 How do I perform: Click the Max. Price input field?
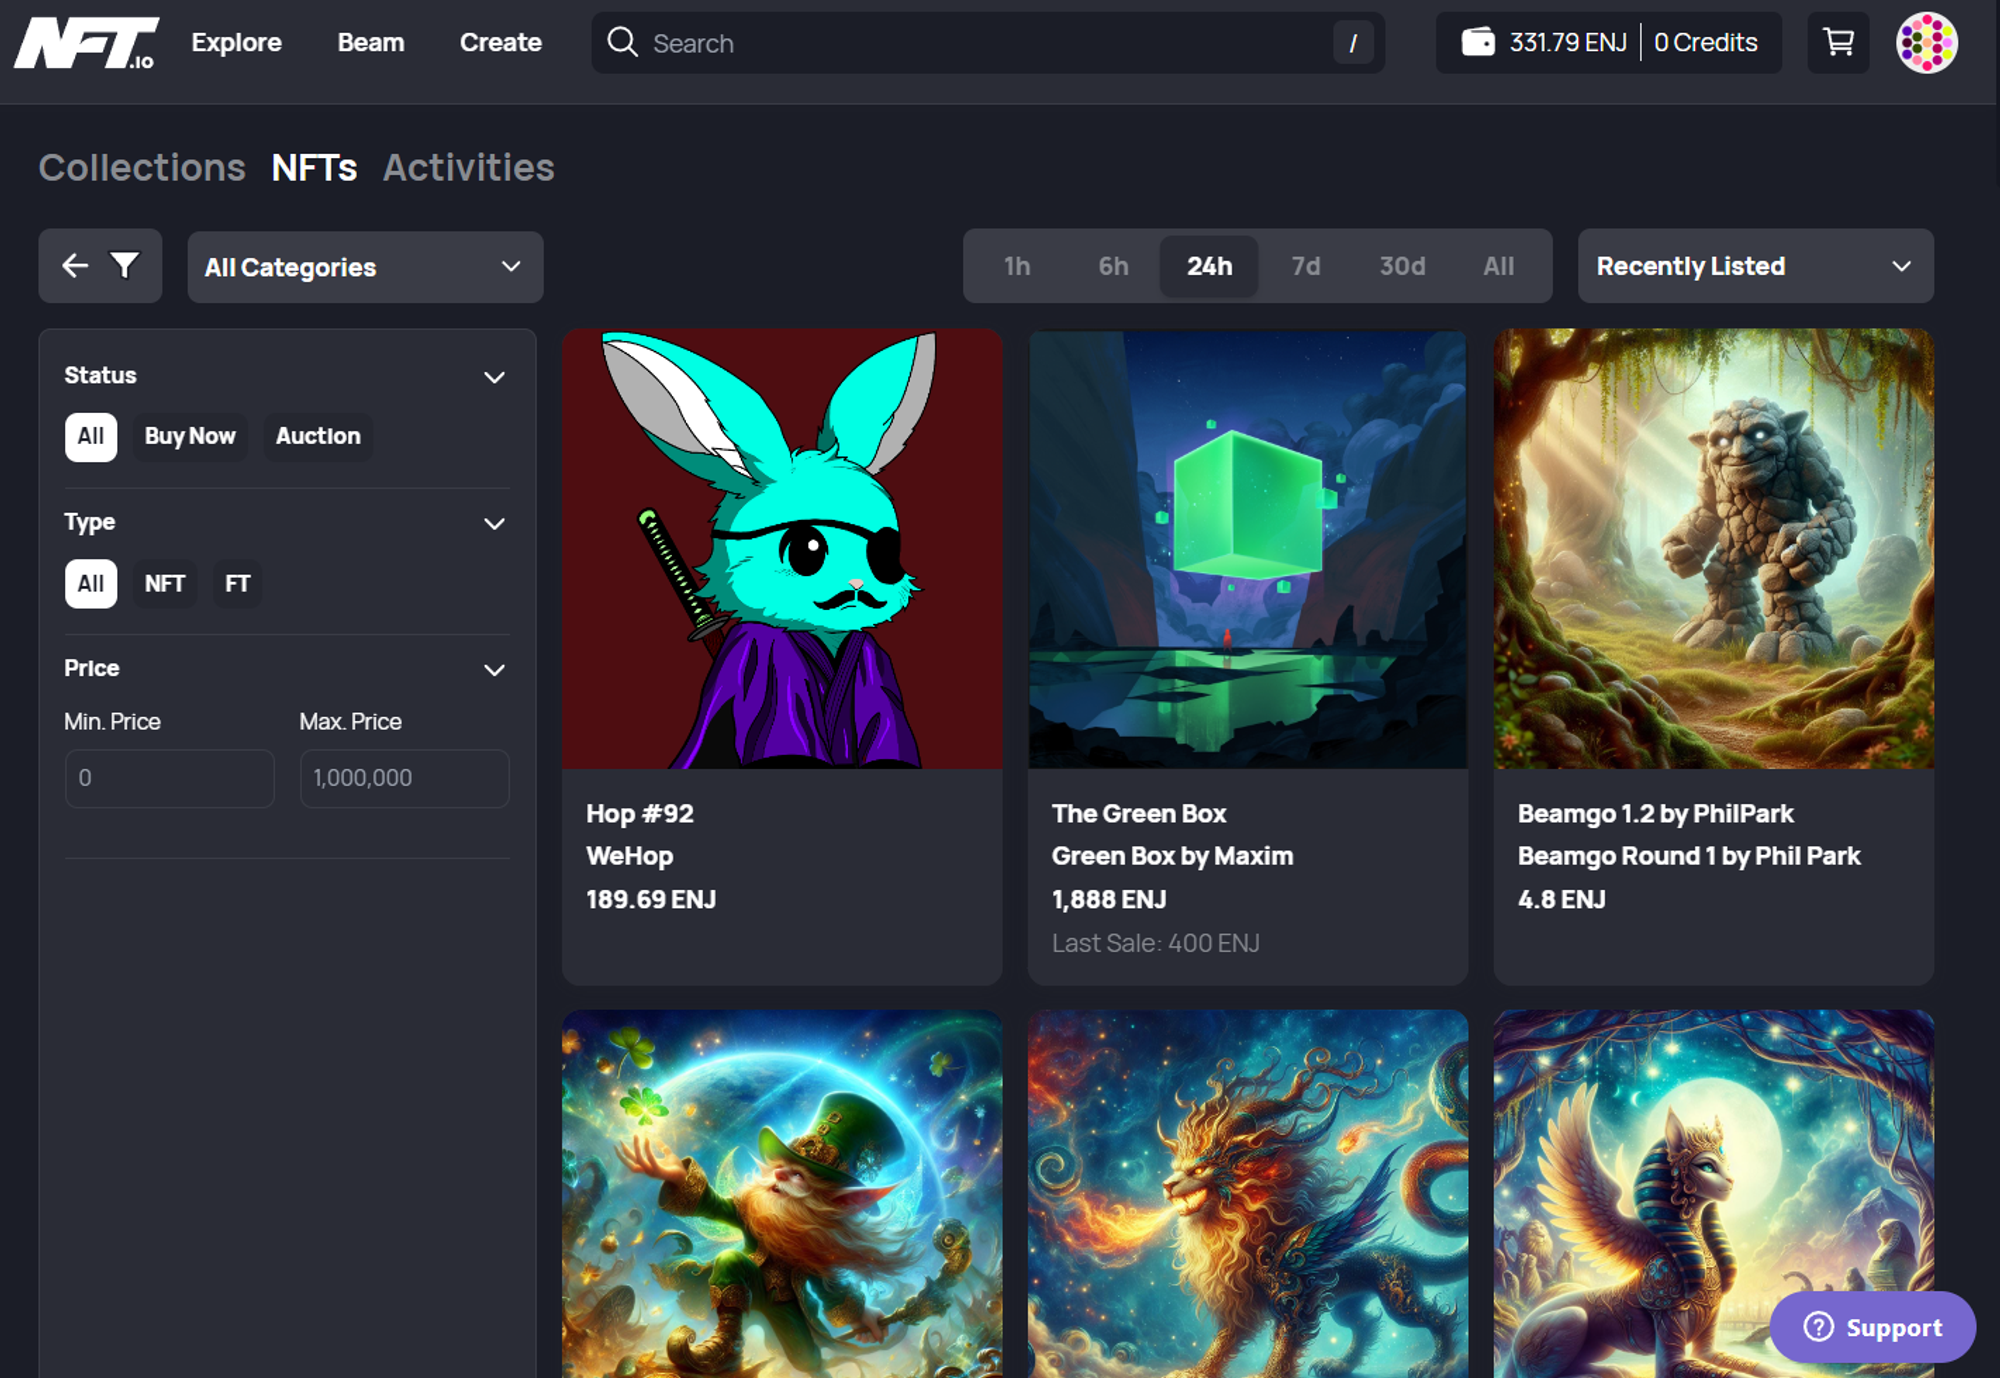click(405, 778)
